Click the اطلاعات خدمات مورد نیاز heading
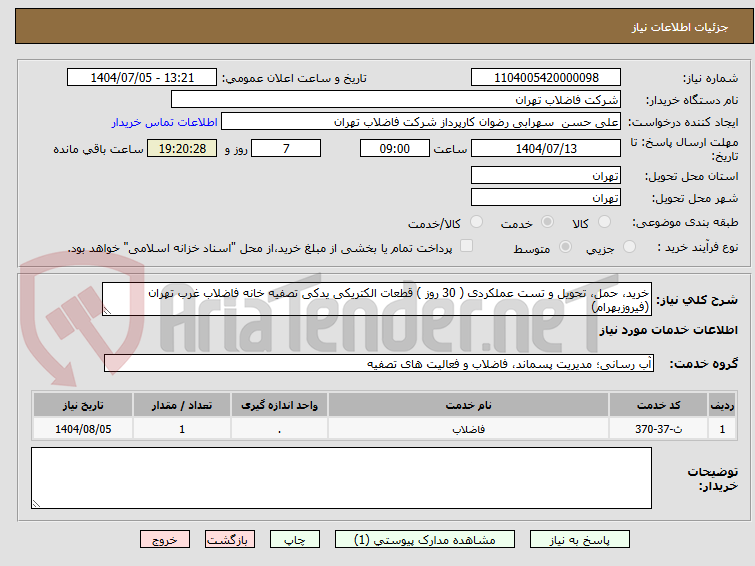Viewport: 755px width, 566px height. pos(668,330)
